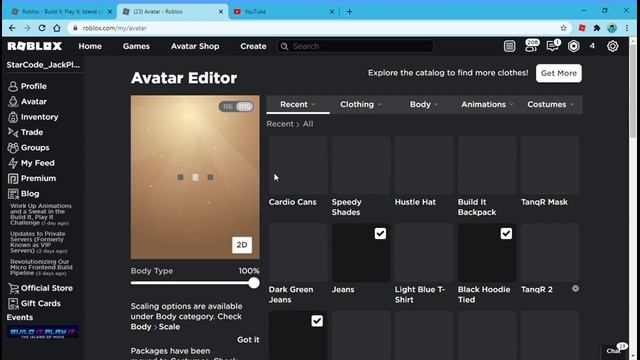Open Inventory backpack icon in sidebar
Image resolution: width=640 pixels, height=360 pixels.
click(x=13, y=117)
